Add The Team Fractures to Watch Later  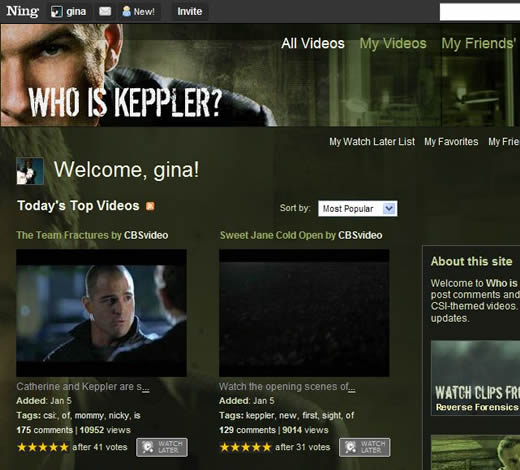pos(162,447)
